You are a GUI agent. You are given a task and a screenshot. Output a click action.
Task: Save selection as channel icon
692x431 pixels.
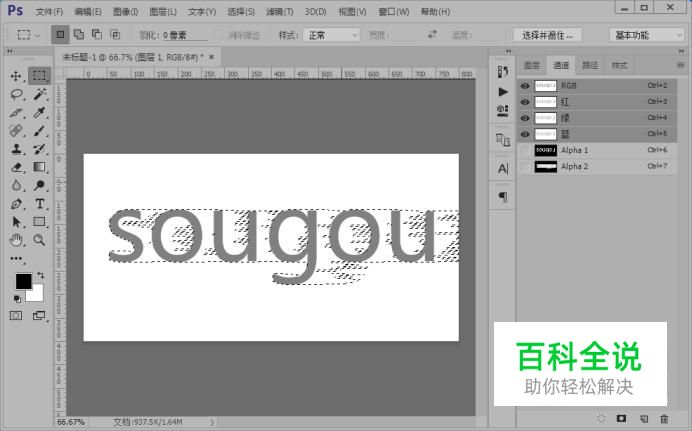point(622,418)
